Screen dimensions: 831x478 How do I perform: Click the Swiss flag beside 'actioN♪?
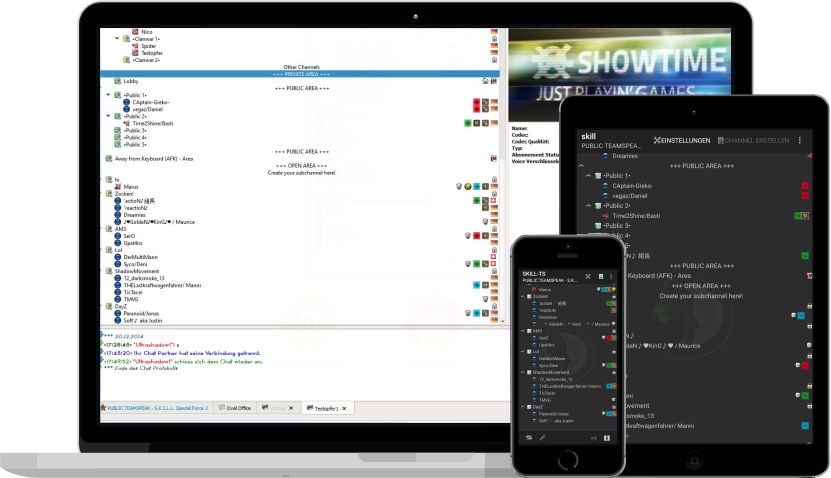(494, 201)
